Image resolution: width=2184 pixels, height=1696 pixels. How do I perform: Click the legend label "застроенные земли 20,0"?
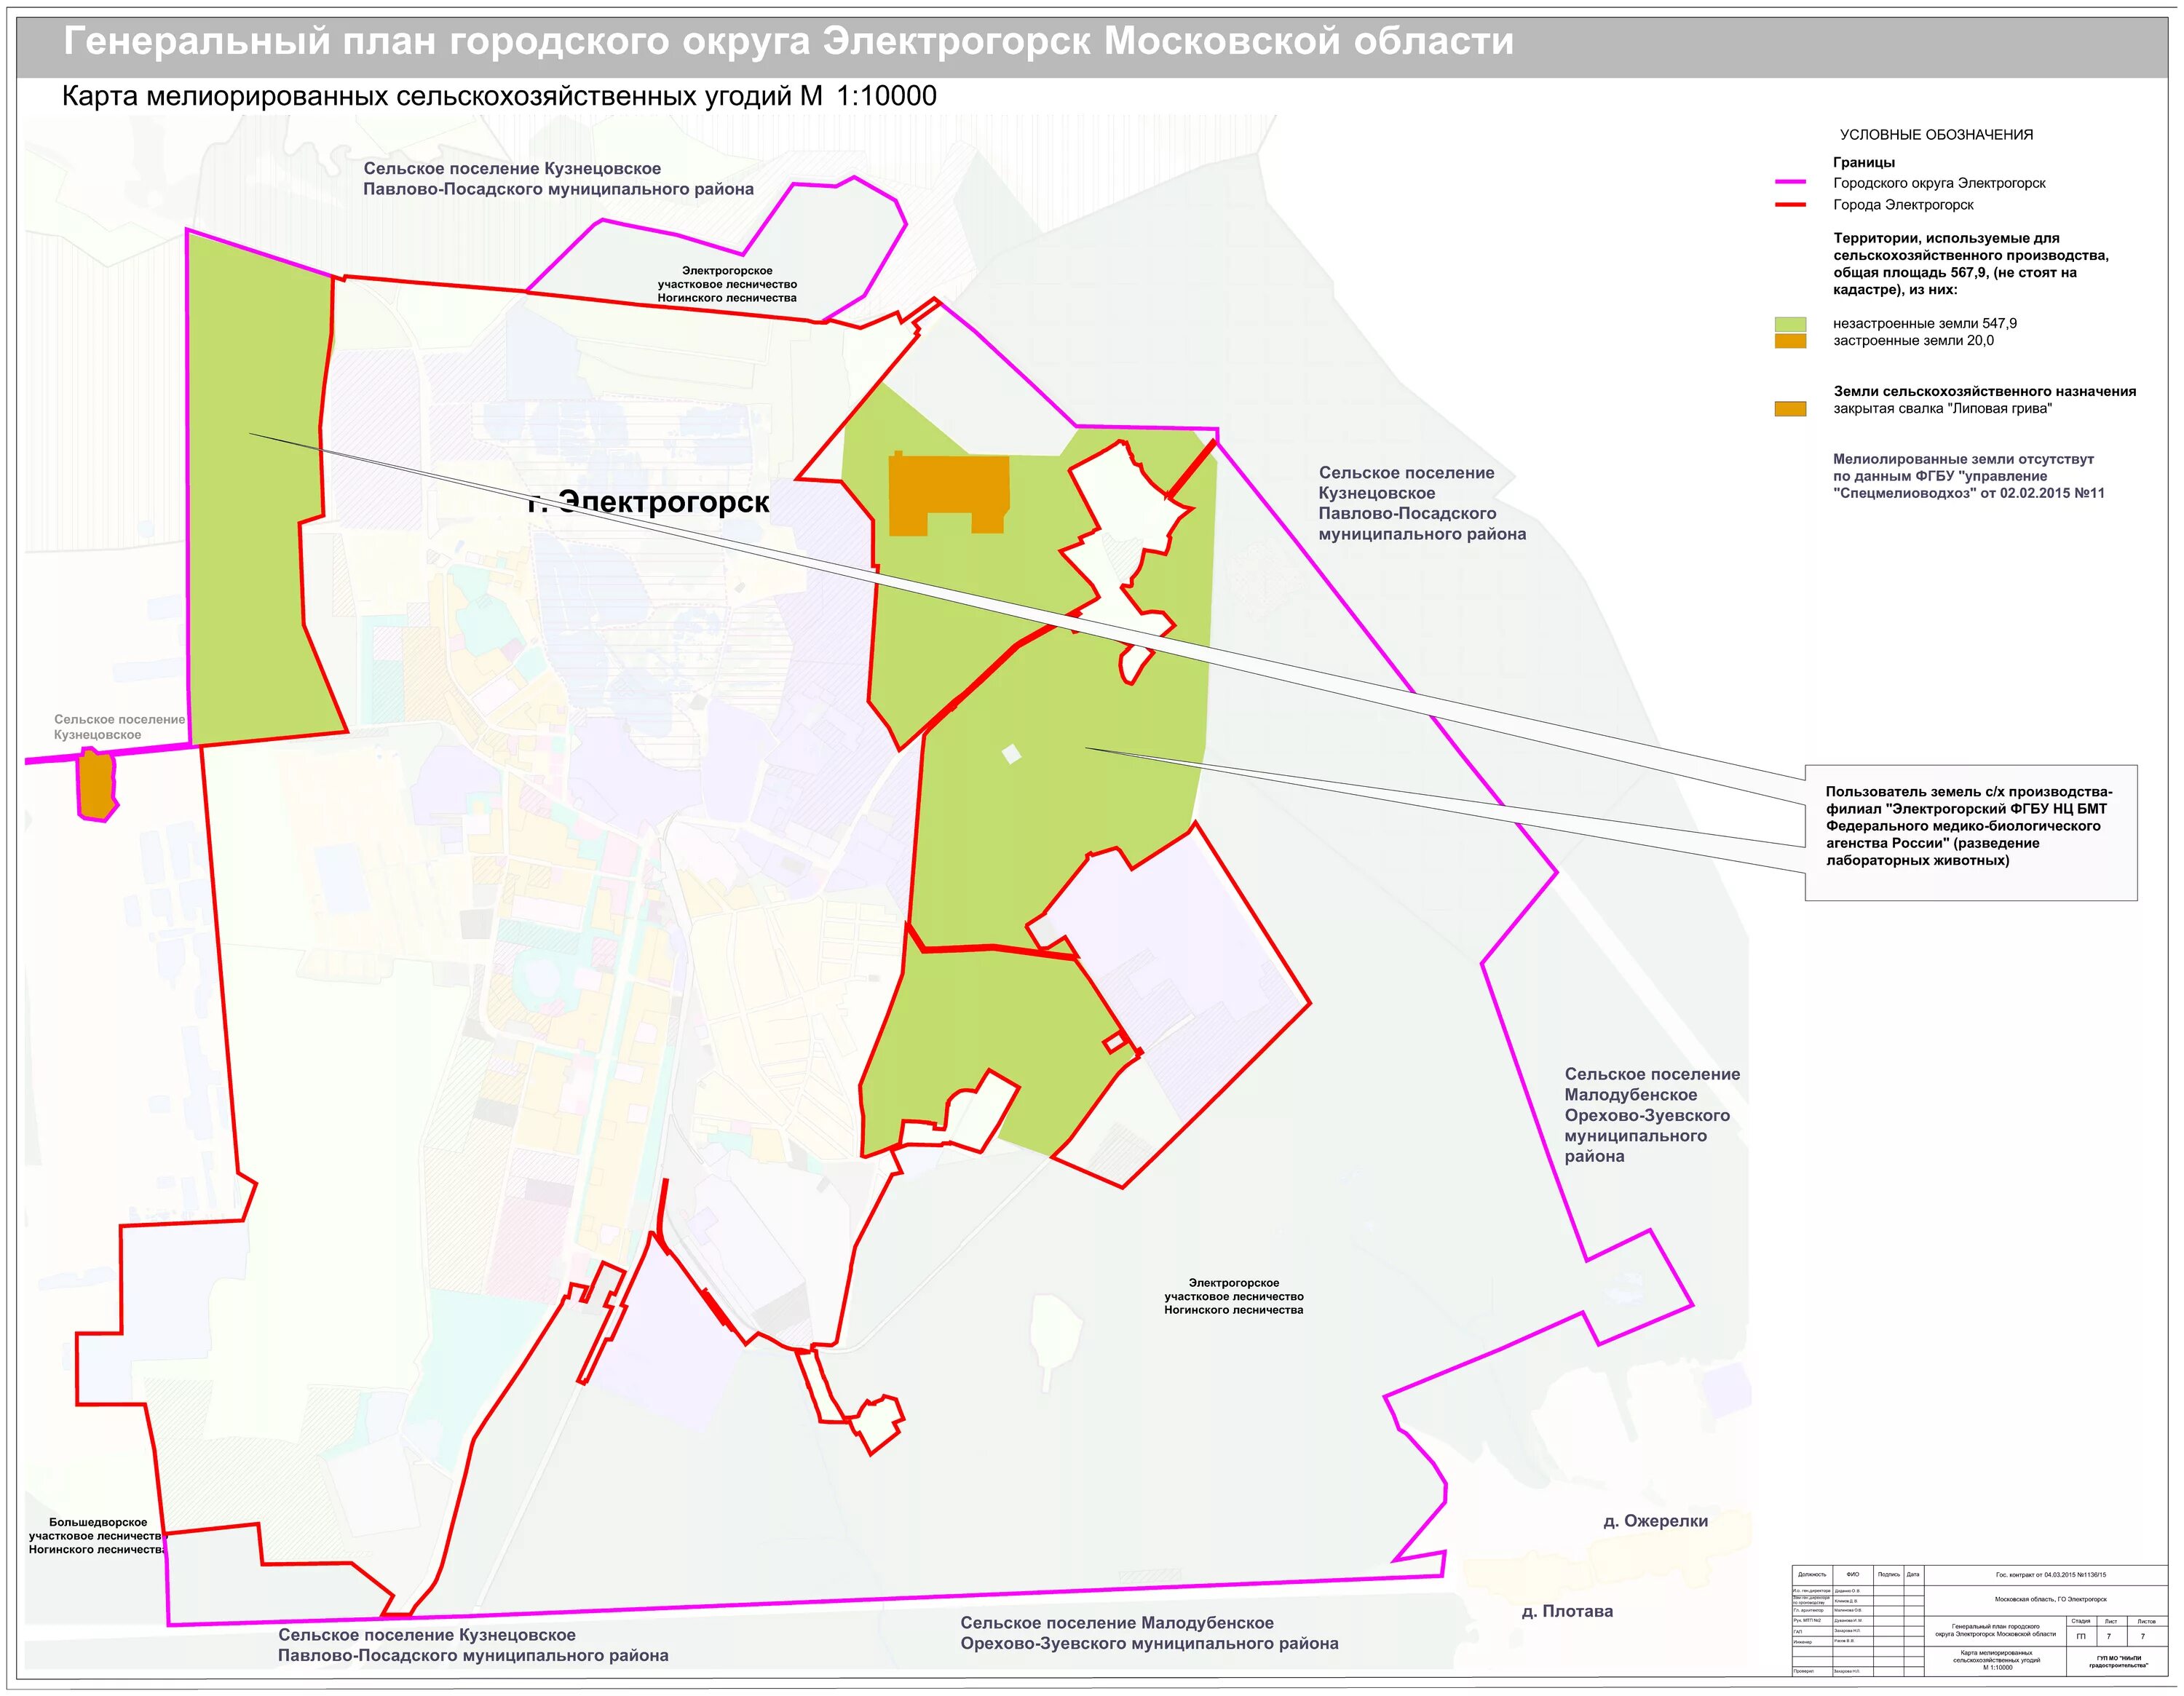(x=1913, y=341)
